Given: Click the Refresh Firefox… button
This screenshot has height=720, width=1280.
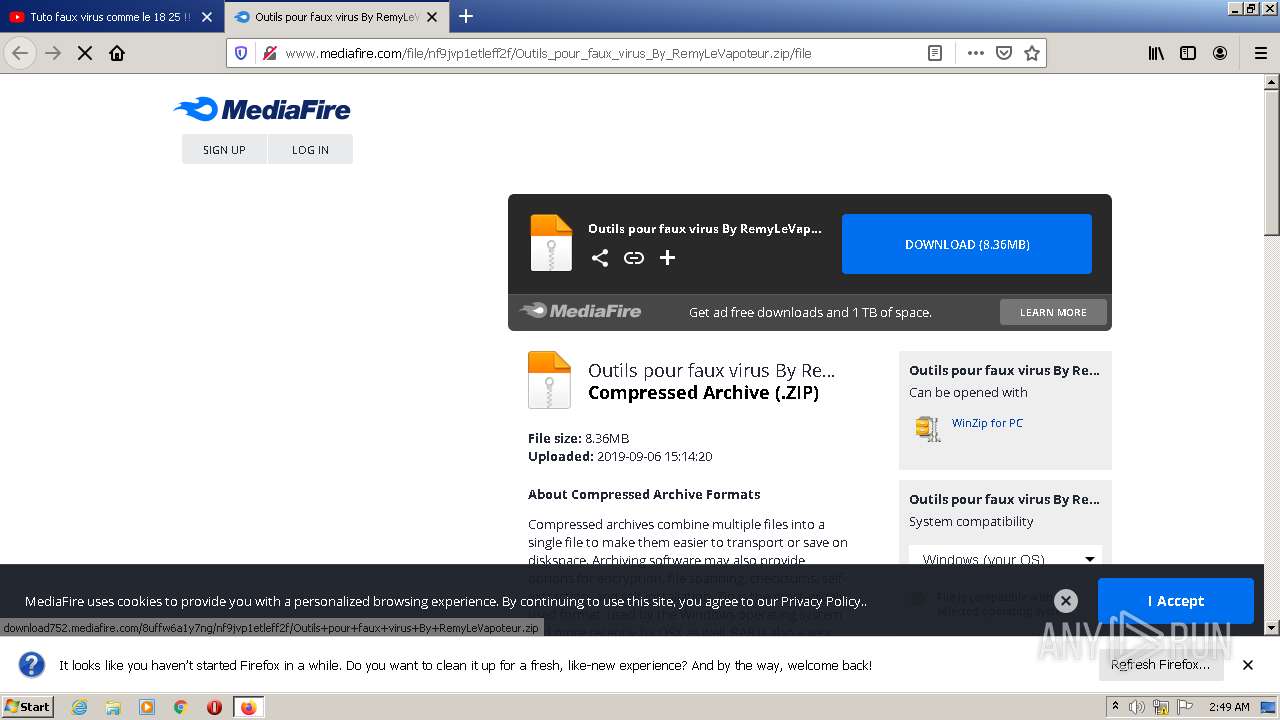Looking at the screenshot, I should click(1161, 664).
